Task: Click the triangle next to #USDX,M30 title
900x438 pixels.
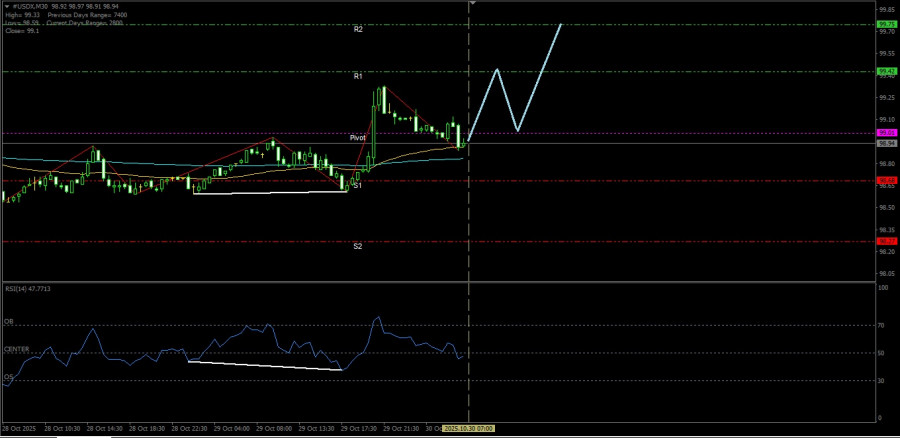Action: tap(5, 4)
